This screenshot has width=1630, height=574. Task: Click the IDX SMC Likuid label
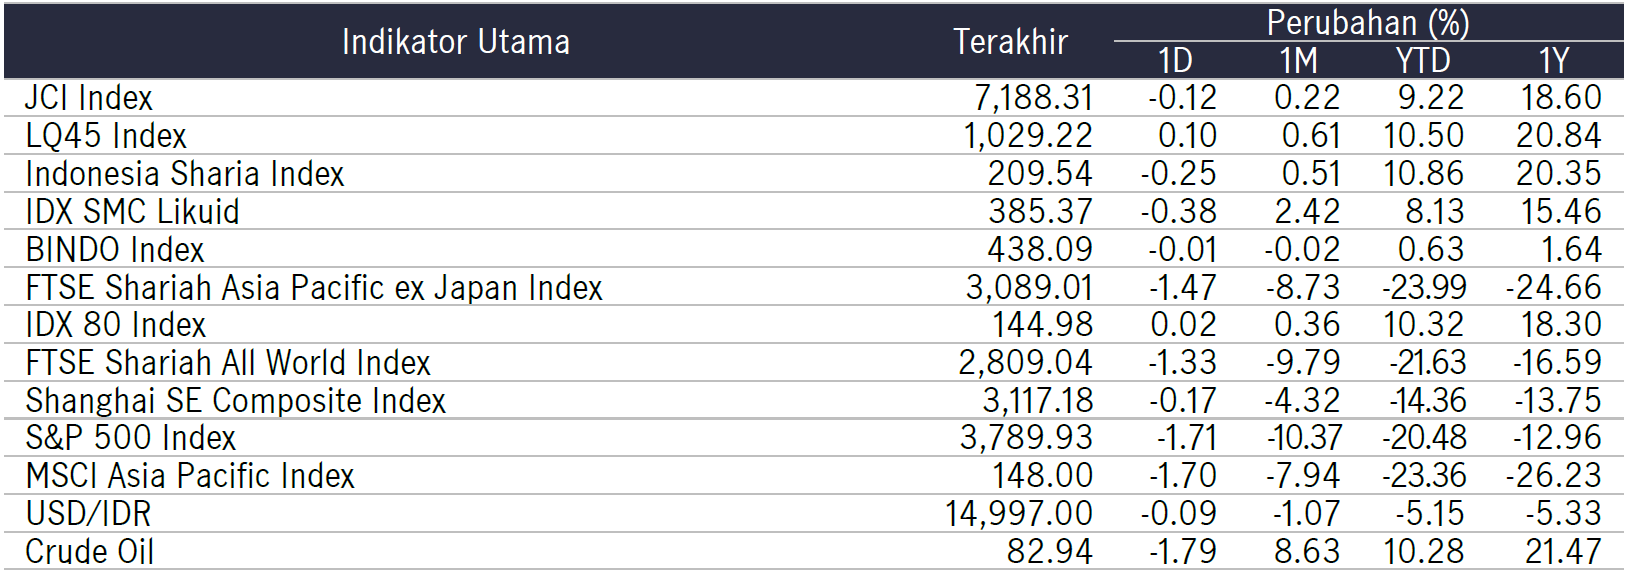[133, 212]
